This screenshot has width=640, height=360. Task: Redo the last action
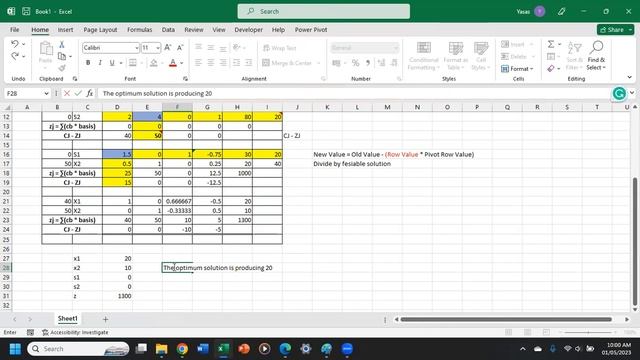tap(15, 56)
